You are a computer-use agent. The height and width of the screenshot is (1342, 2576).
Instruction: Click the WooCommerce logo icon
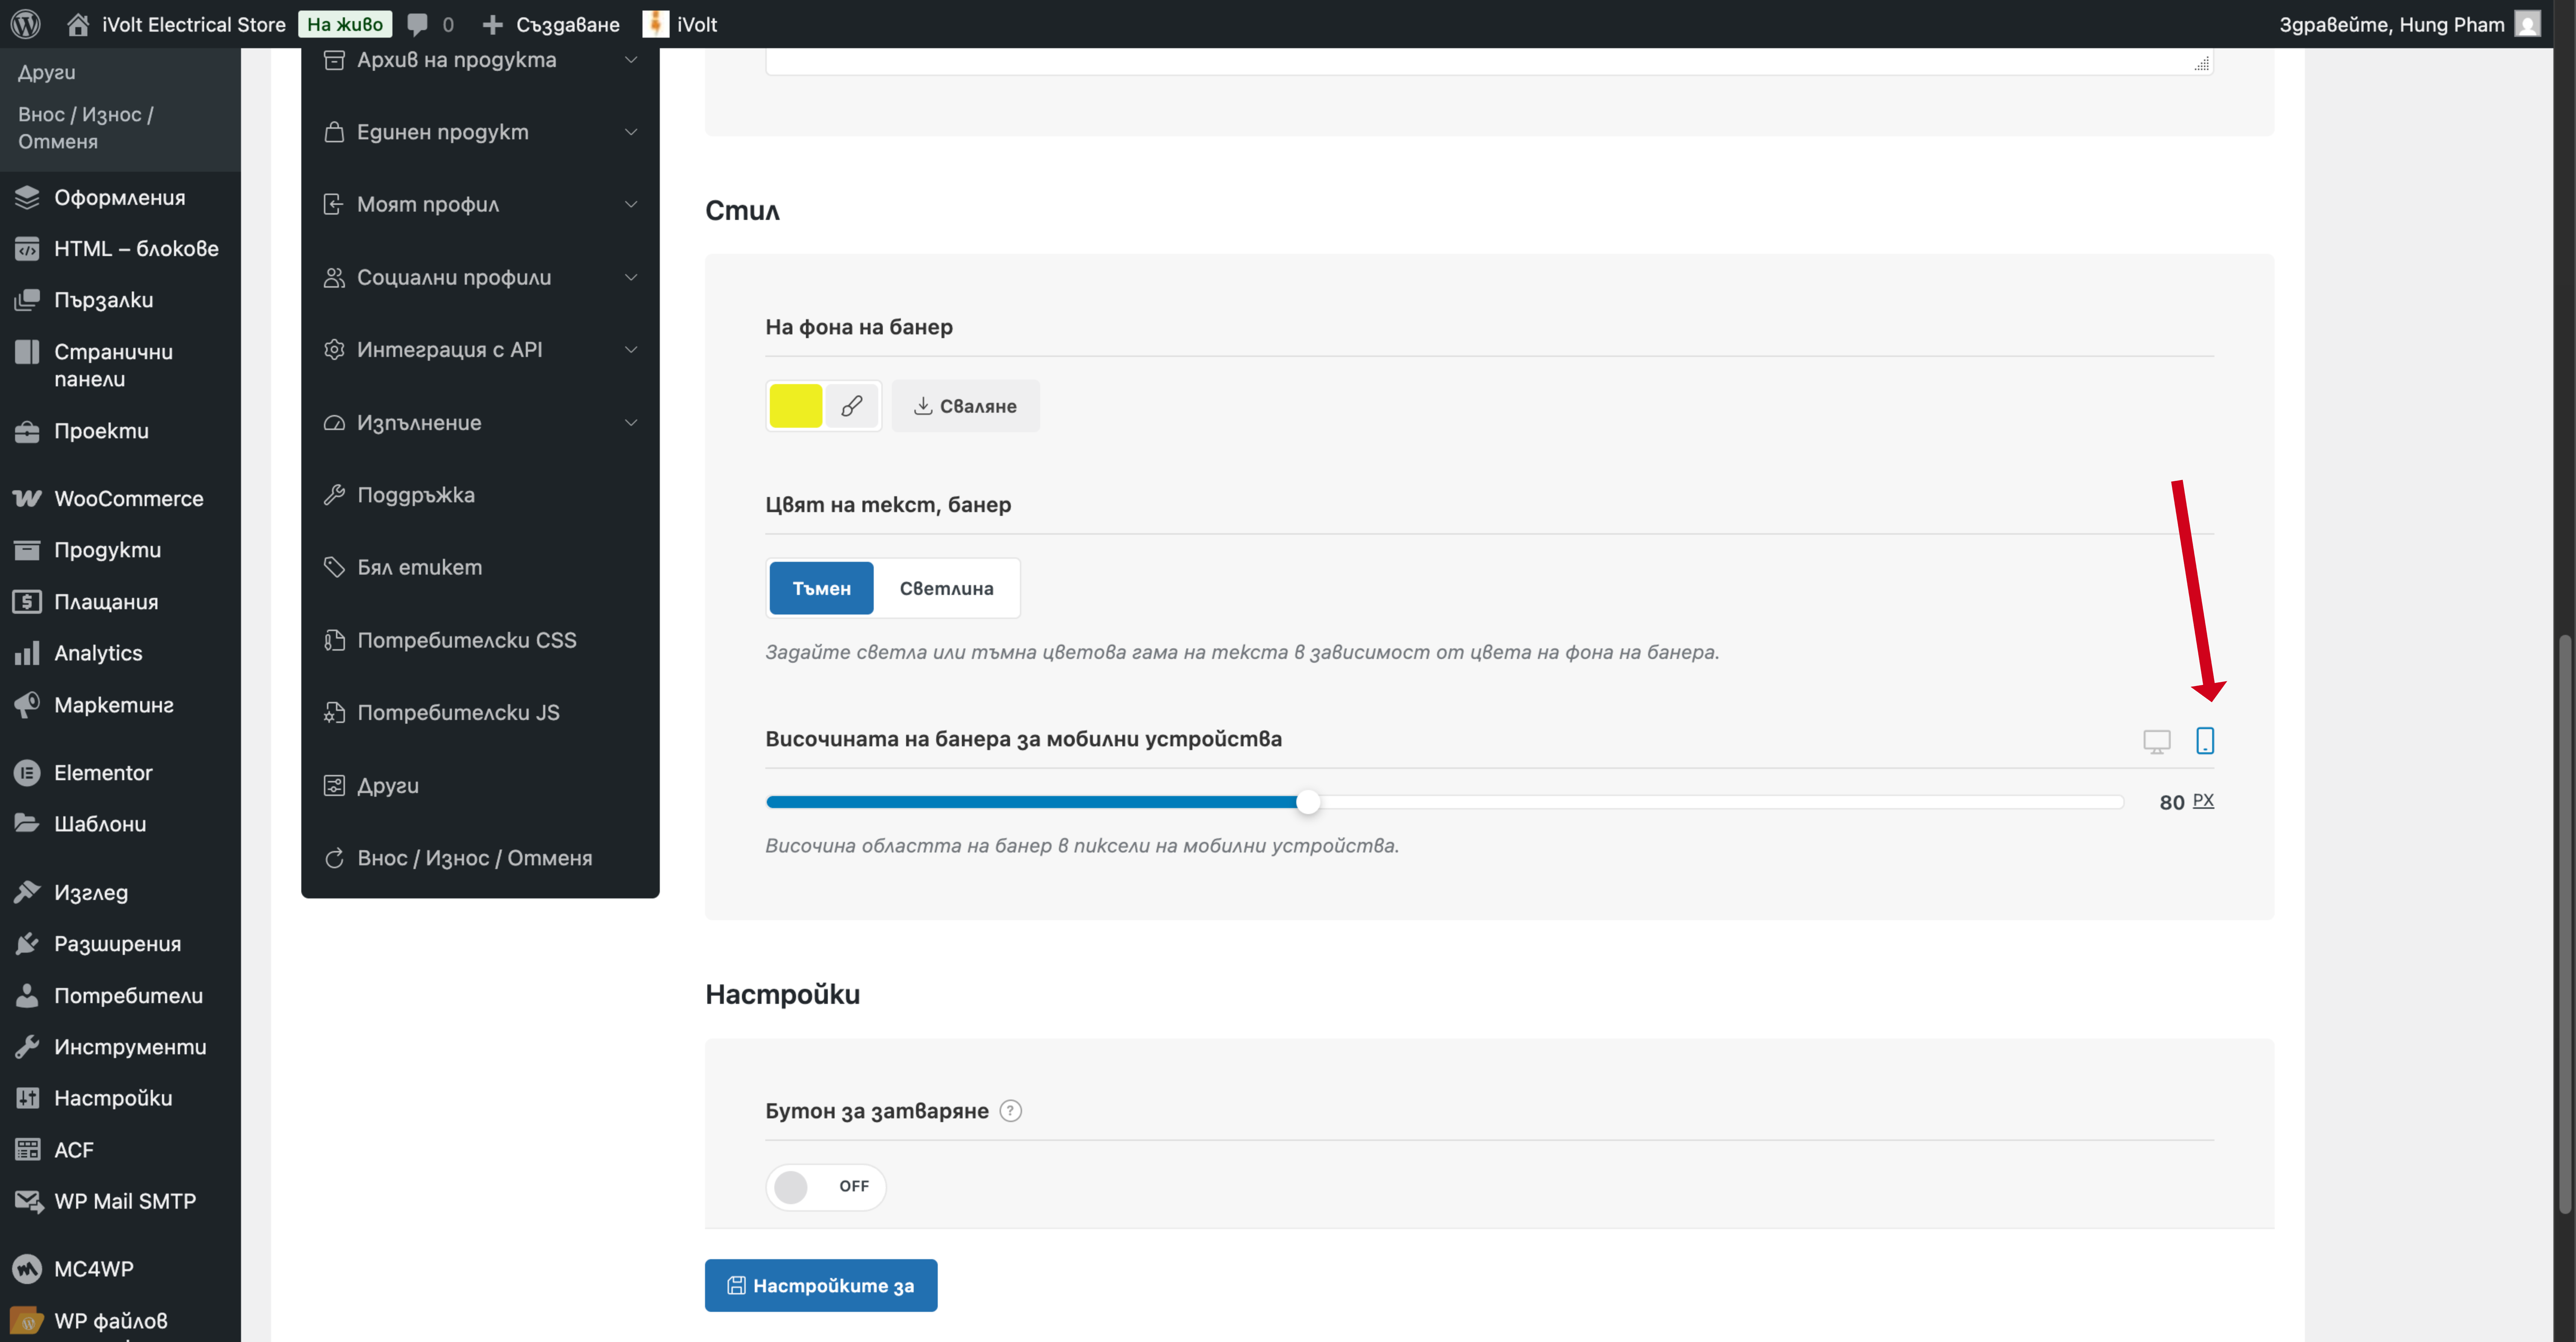[27, 498]
